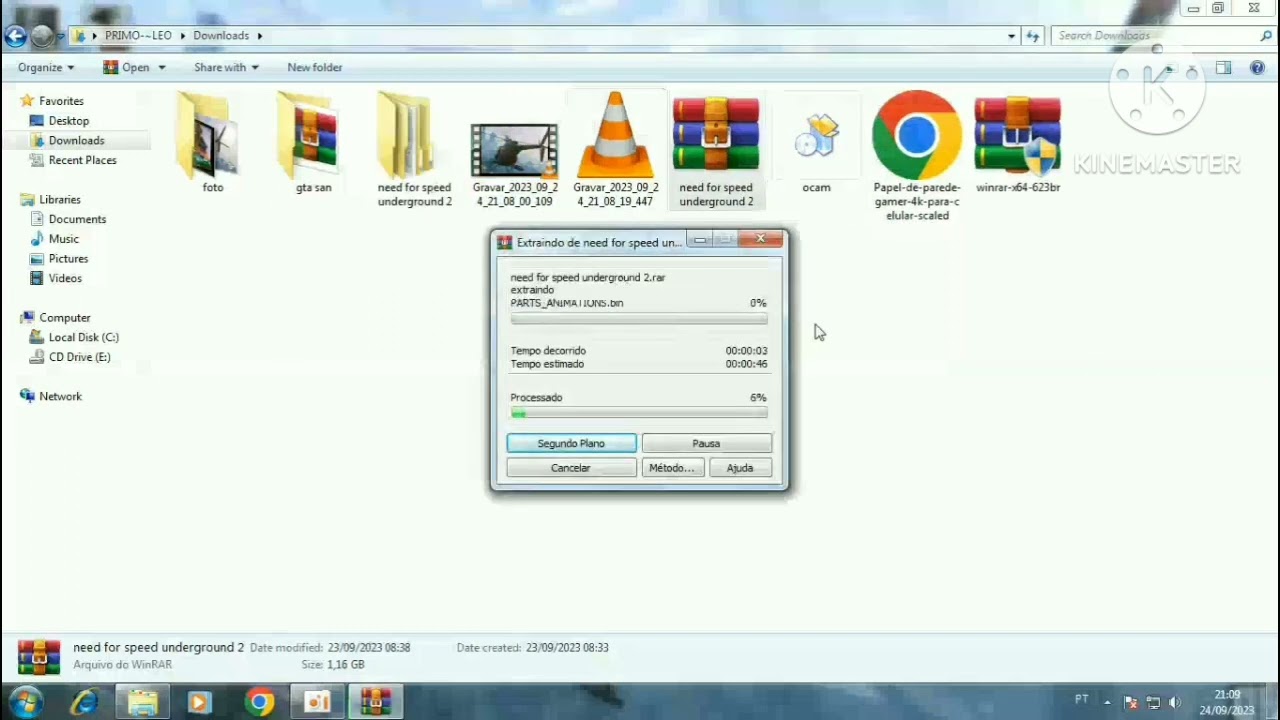Open the network icon in system tray

[1153, 702]
